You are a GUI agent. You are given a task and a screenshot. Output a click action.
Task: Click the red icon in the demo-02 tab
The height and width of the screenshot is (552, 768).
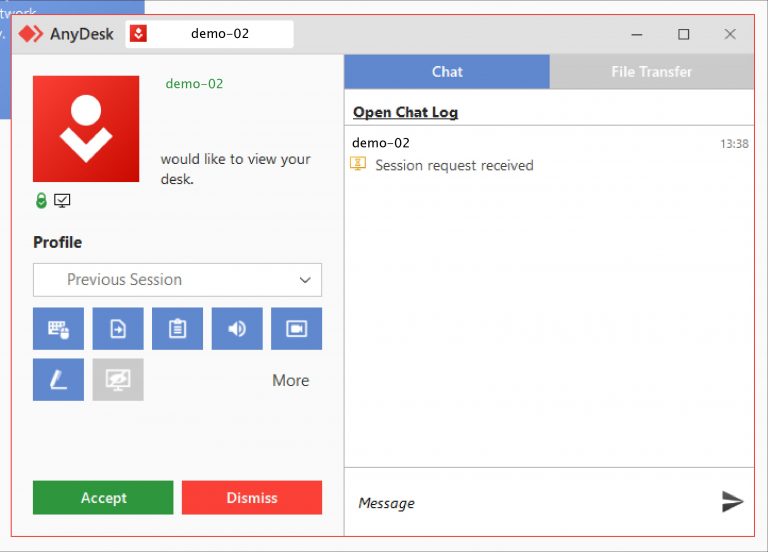tap(139, 34)
